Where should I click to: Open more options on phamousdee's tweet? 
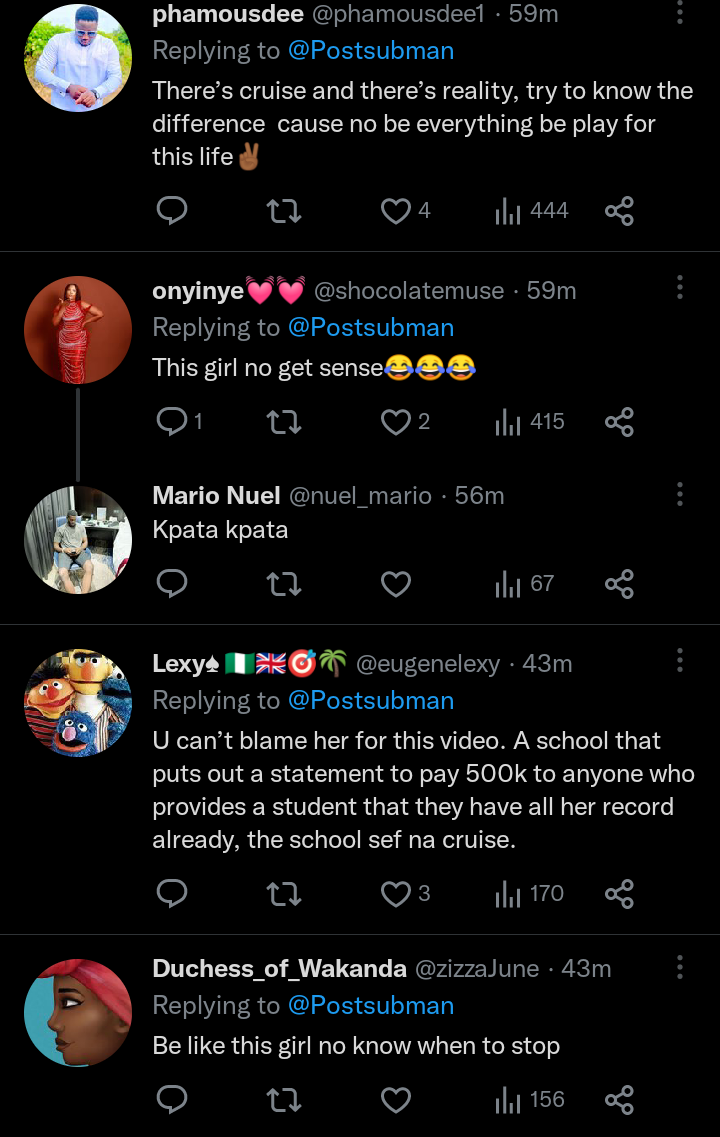pyautogui.click(x=680, y=13)
